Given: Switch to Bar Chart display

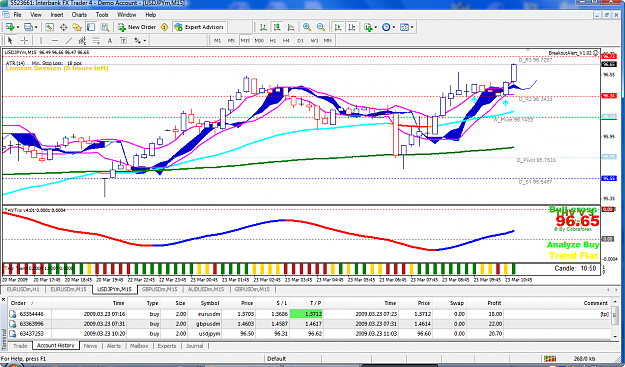Looking at the screenshot, I should pyautogui.click(x=263, y=27).
